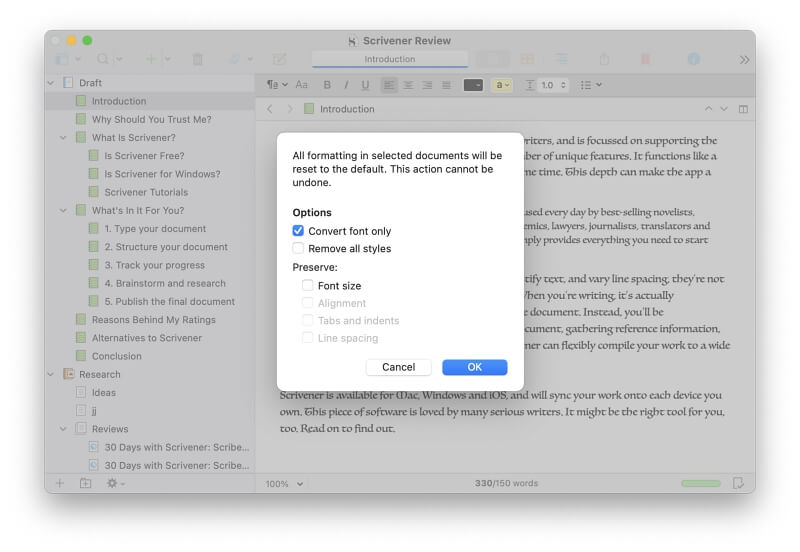Go forward in editor history
Image resolution: width=800 pixels, height=552 pixels.
(x=290, y=109)
